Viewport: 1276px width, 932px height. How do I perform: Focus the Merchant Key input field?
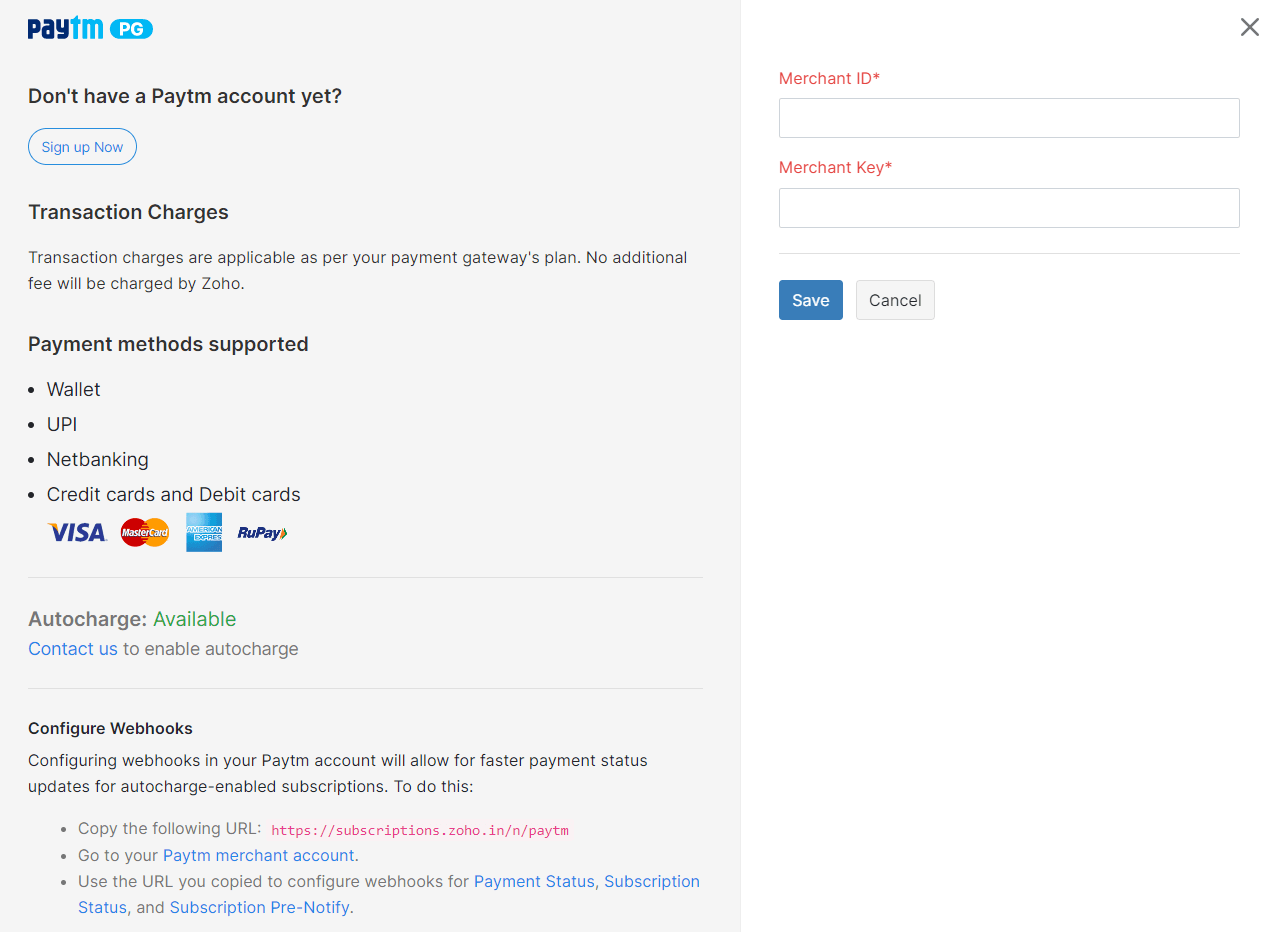(1009, 208)
